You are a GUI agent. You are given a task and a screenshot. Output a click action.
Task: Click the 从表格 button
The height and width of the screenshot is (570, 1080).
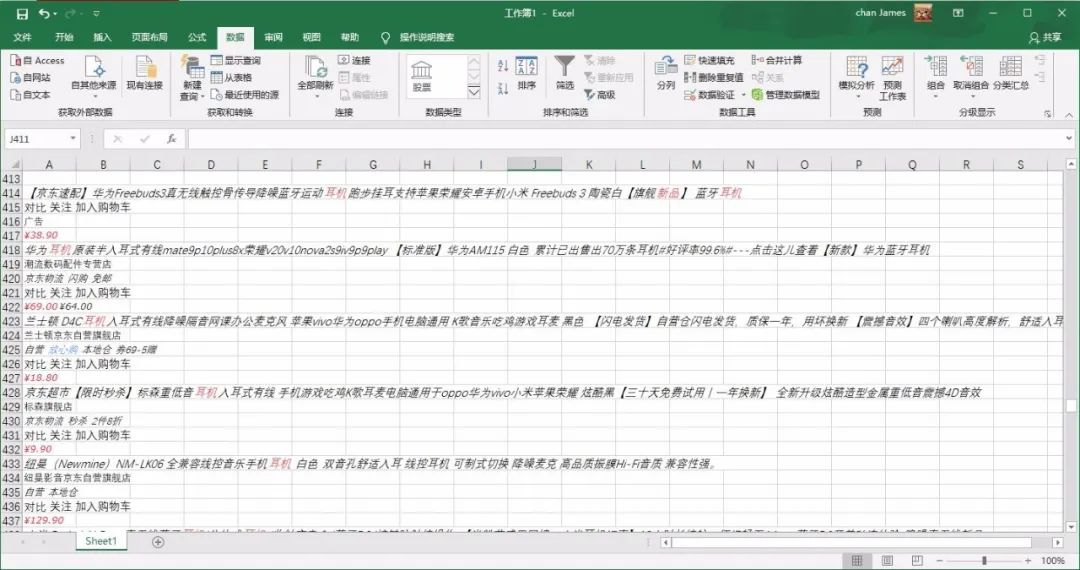click(231, 78)
